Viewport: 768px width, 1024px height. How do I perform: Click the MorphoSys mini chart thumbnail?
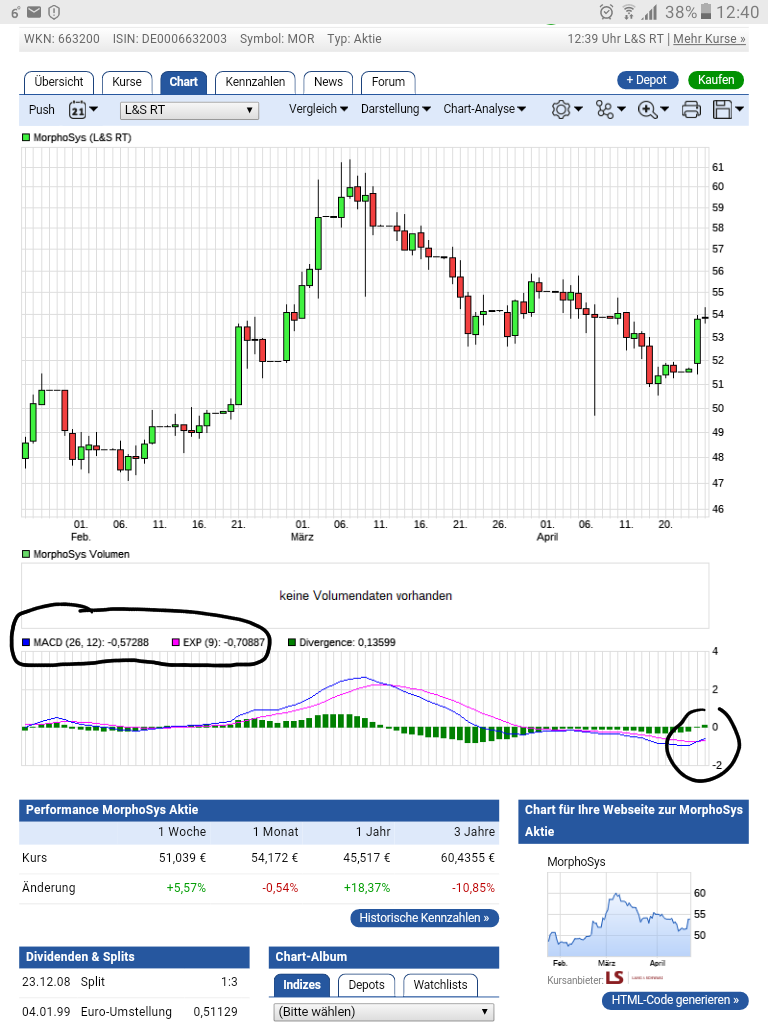(619, 916)
